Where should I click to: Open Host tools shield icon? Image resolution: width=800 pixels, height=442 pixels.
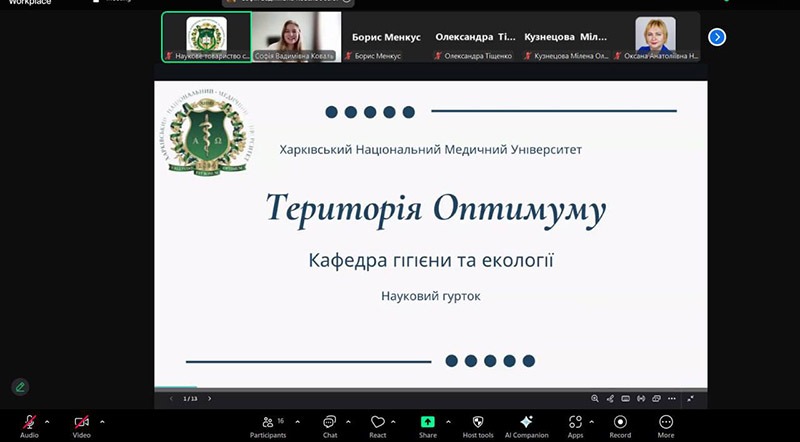478,422
